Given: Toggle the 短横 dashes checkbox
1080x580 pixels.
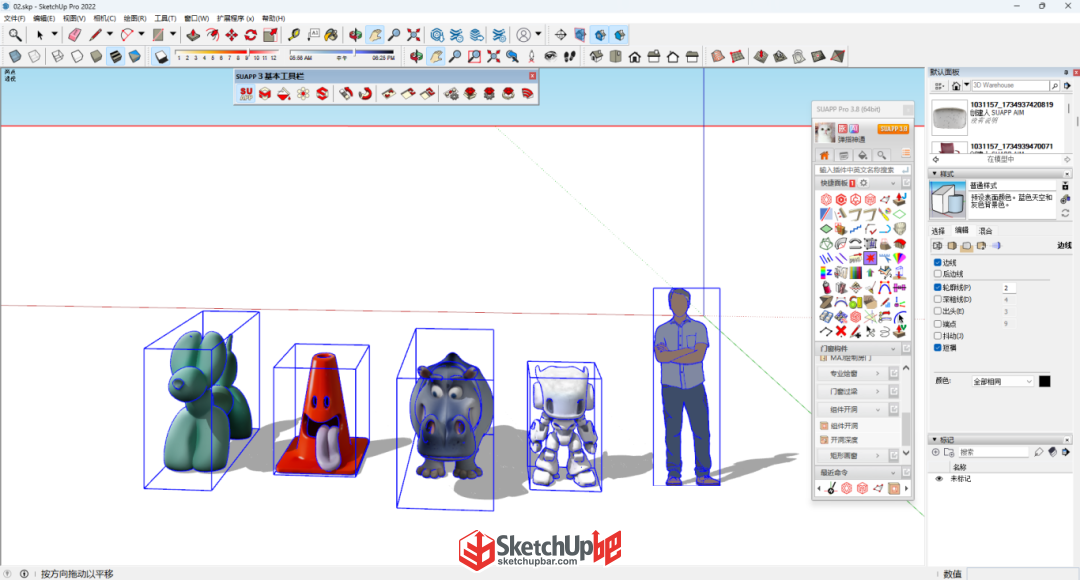Looking at the screenshot, I should 937,348.
